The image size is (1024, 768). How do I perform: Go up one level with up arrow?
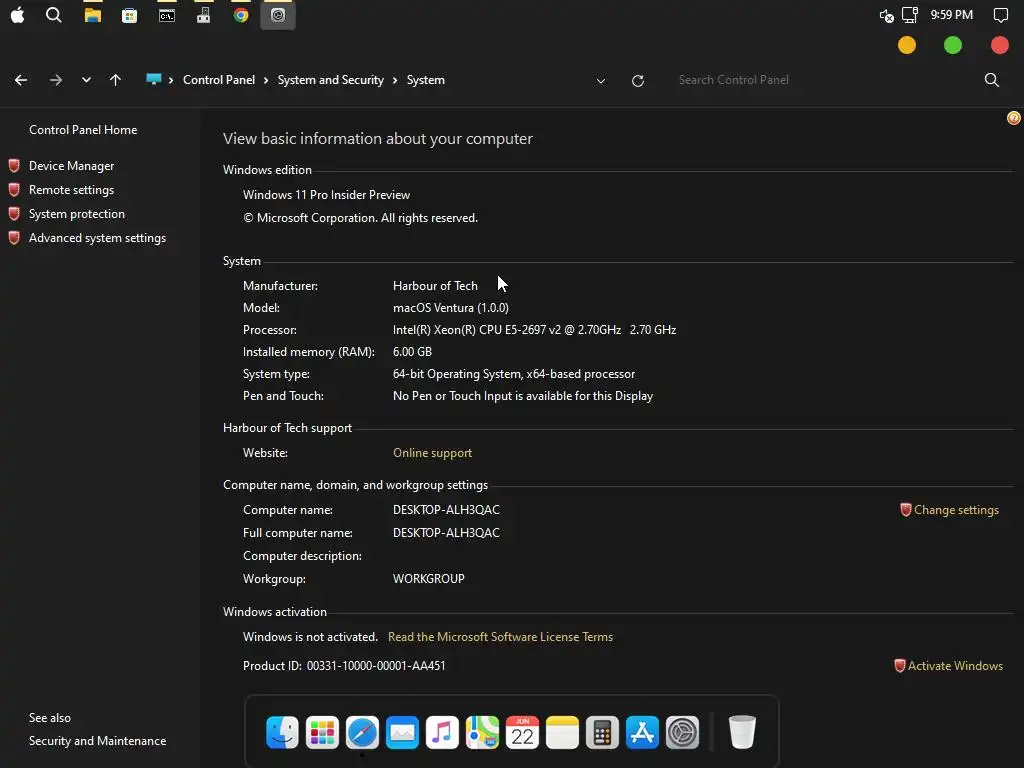[x=116, y=80]
